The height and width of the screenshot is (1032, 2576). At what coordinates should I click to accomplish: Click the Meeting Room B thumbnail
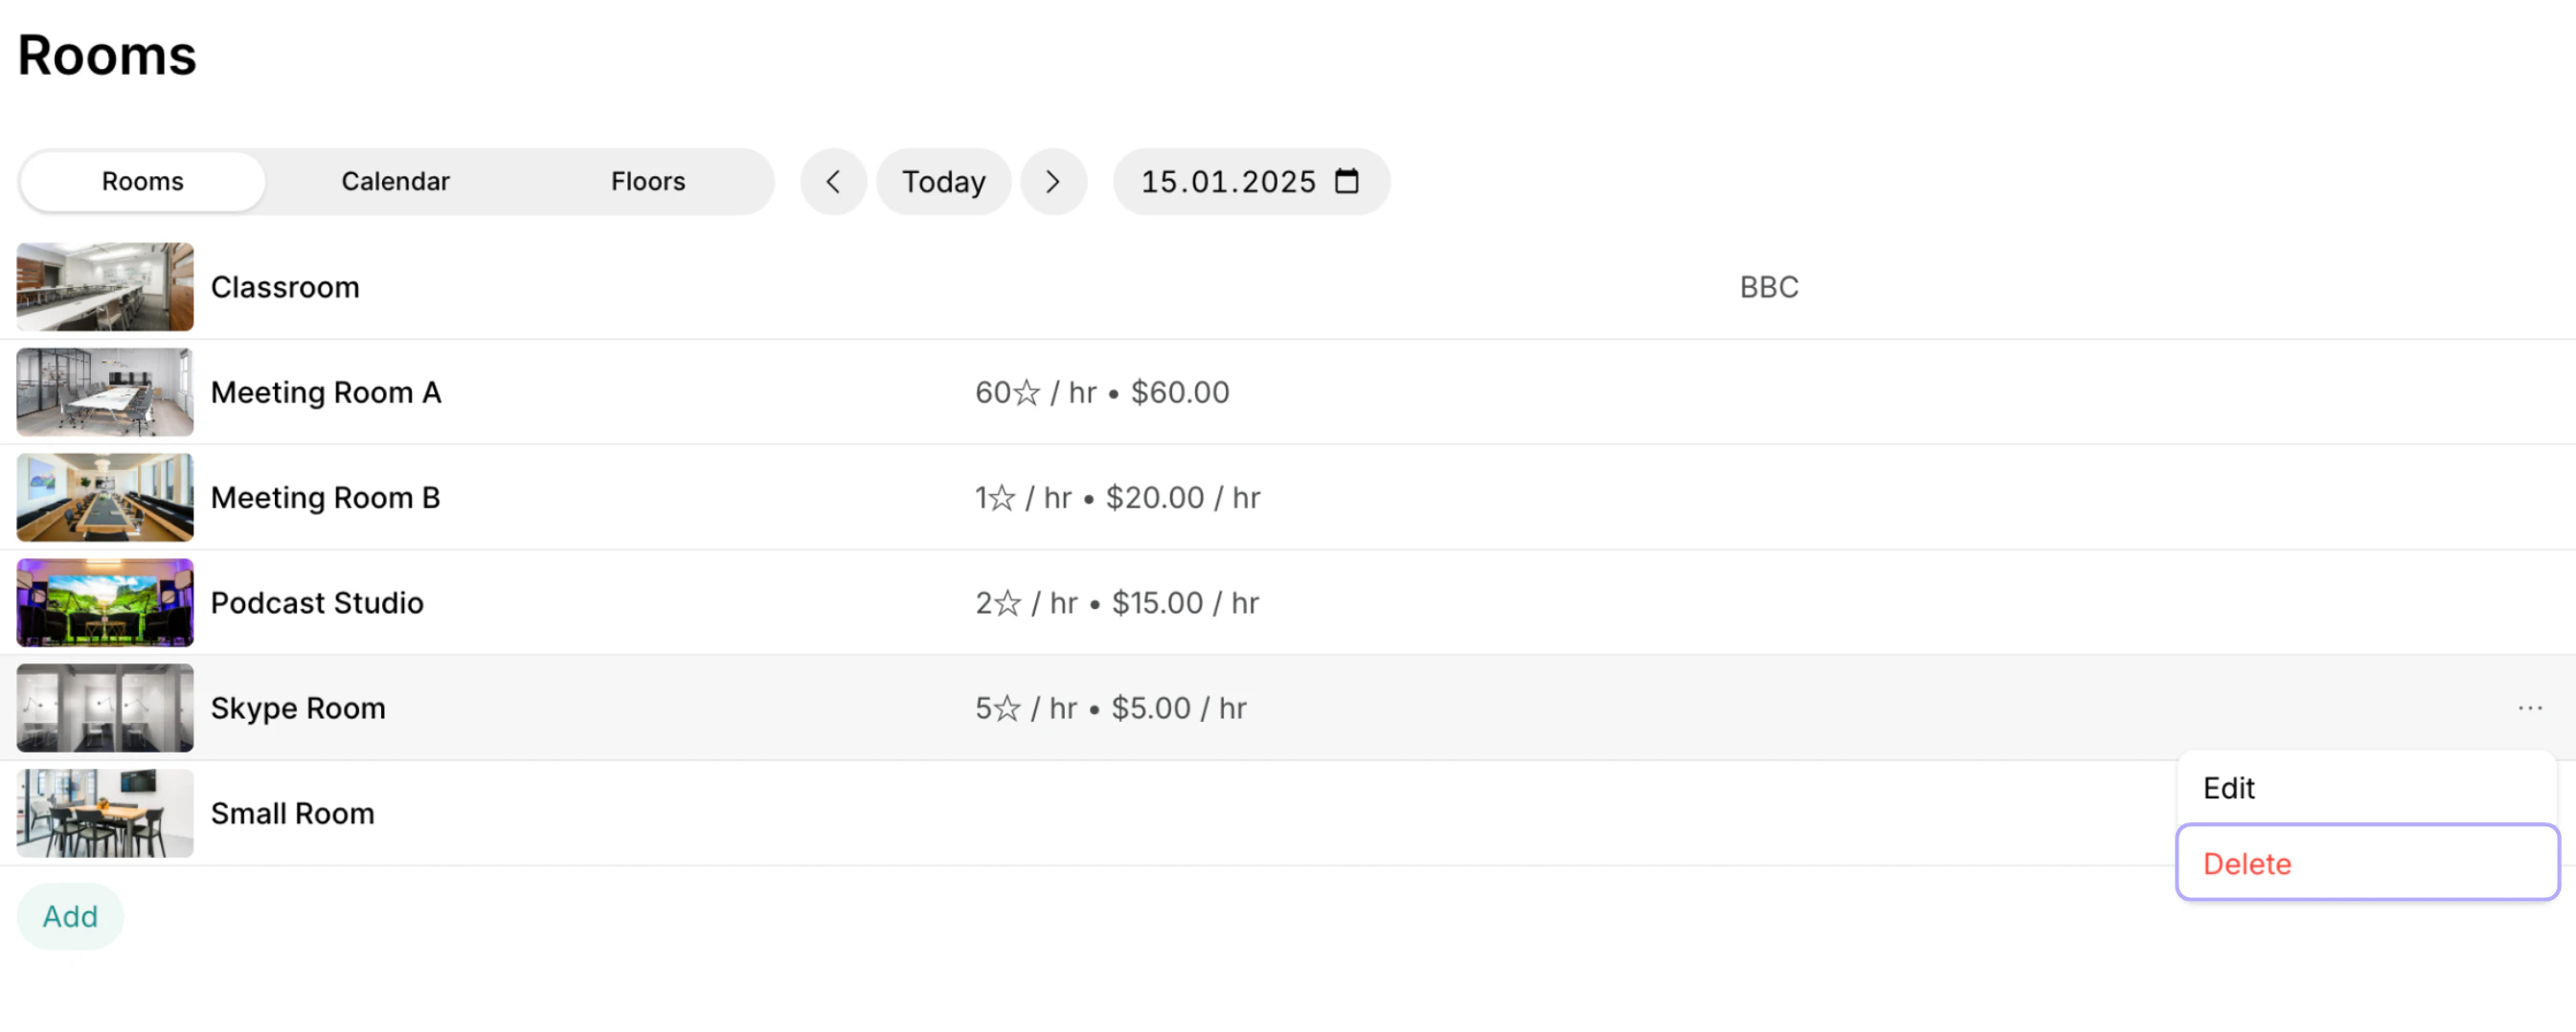[105, 497]
